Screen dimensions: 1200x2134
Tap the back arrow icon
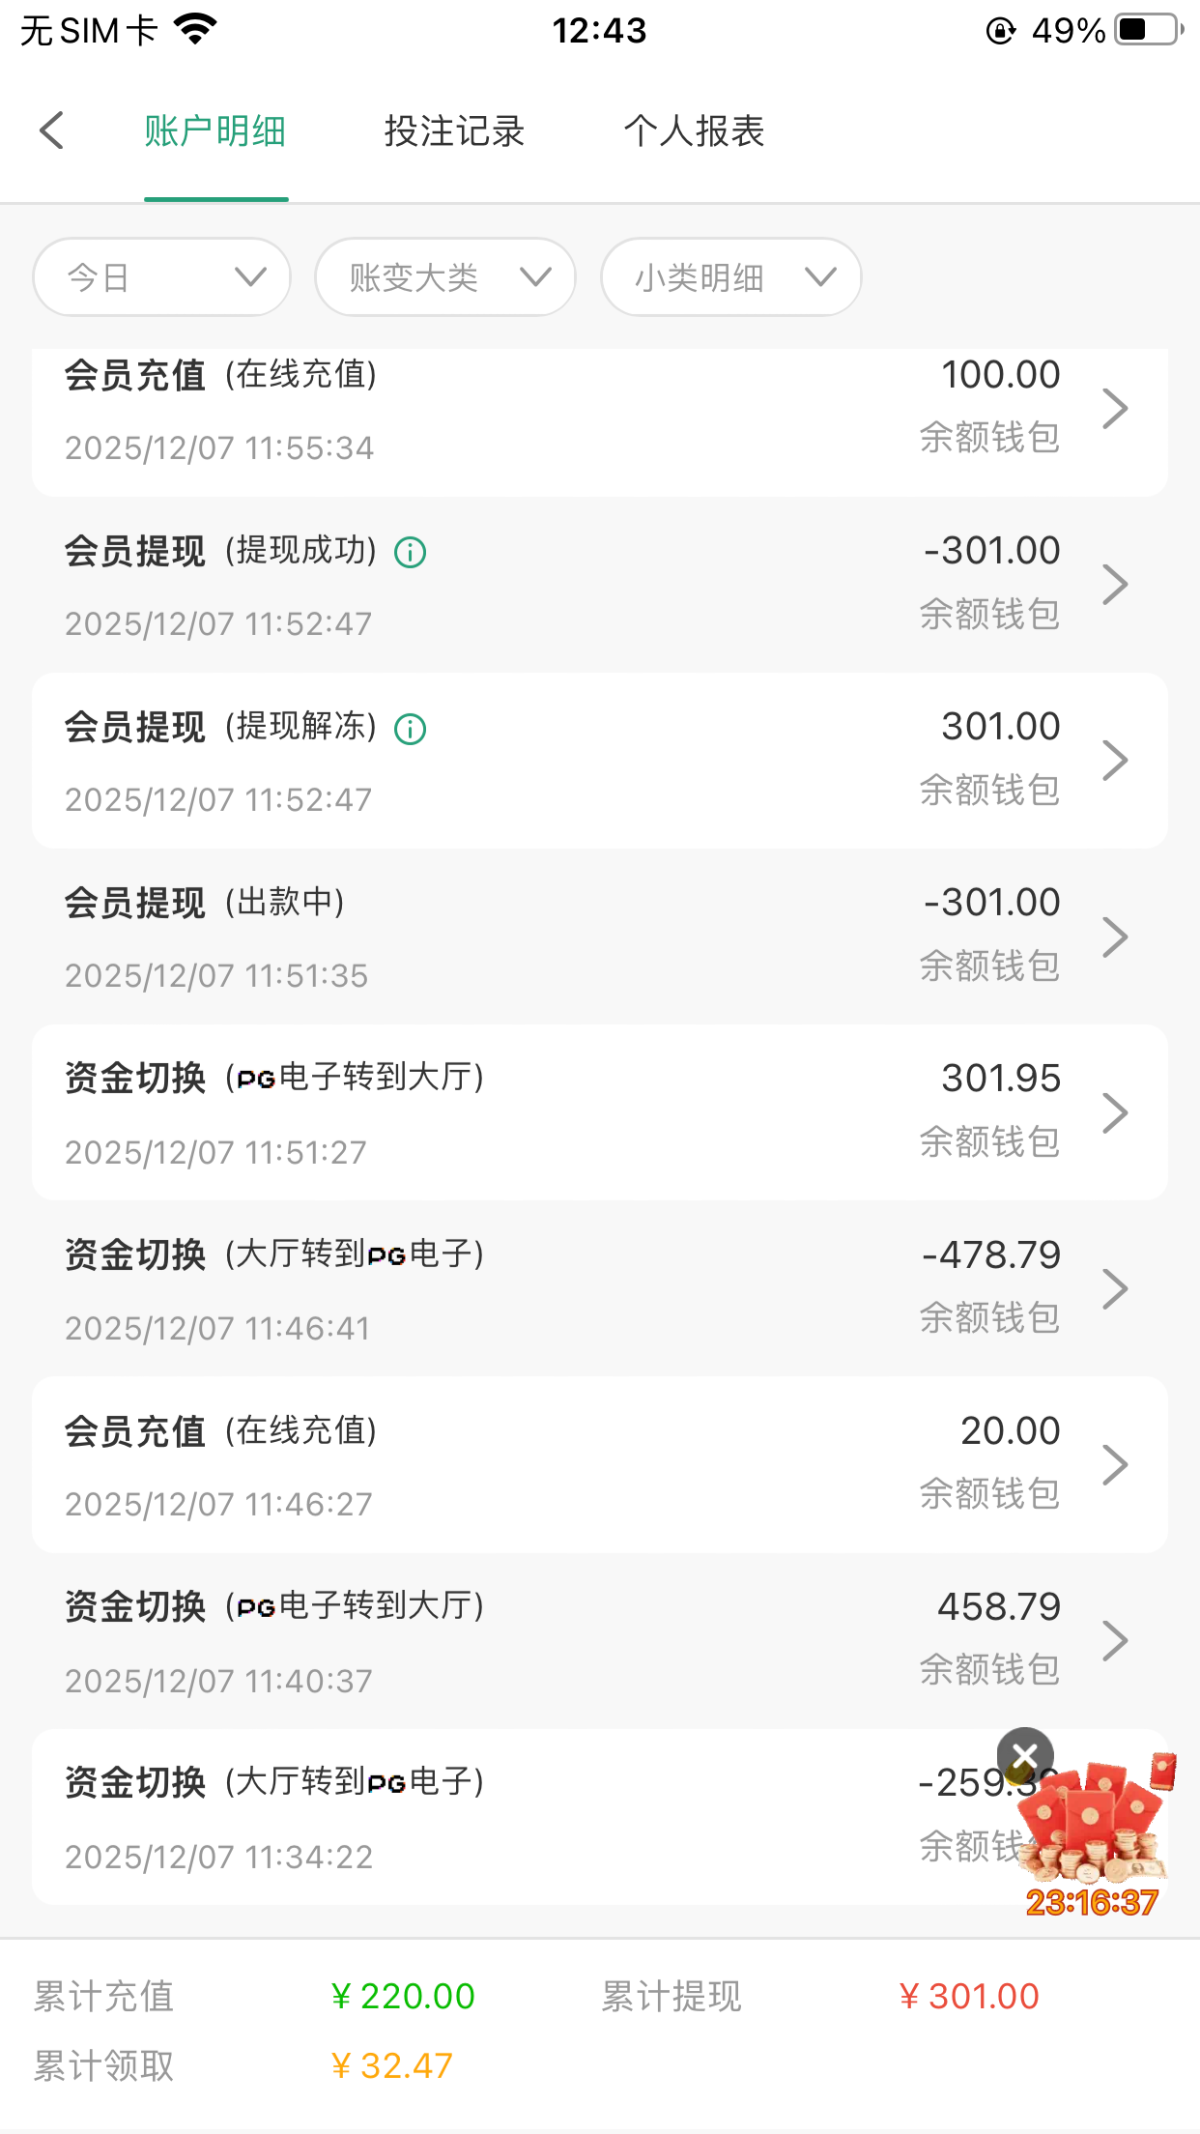52,131
